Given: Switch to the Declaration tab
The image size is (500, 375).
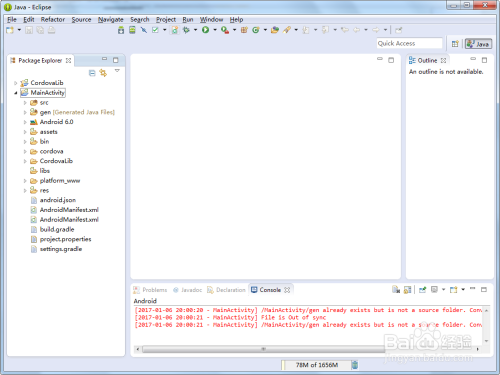Looking at the screenshot, I should [x=226, y=290].
